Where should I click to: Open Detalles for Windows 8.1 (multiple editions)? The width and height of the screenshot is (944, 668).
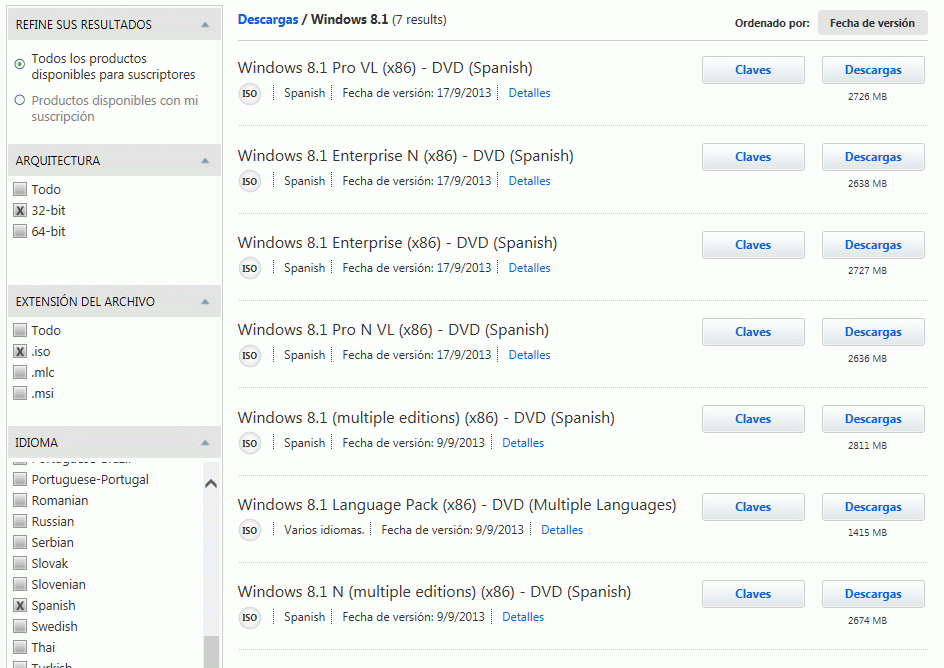[523, 443]
